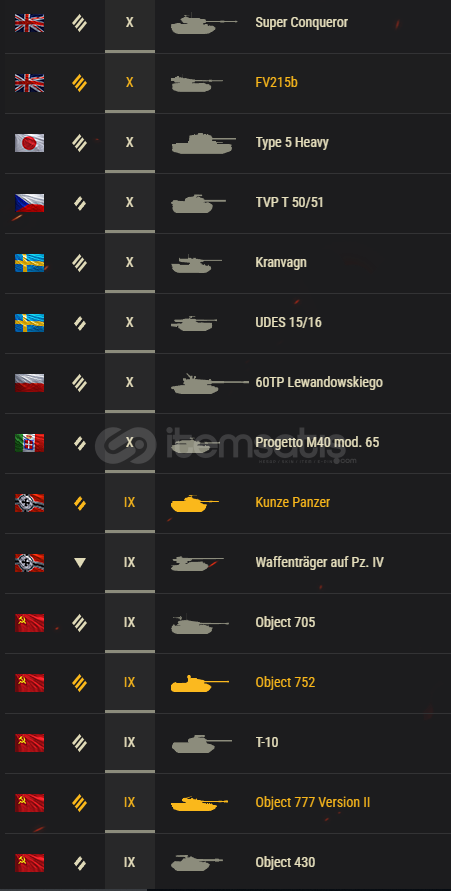Click the gold Kunze Panzer tank icon
This screenshot has width=451, height=891.
pos(194,503)
